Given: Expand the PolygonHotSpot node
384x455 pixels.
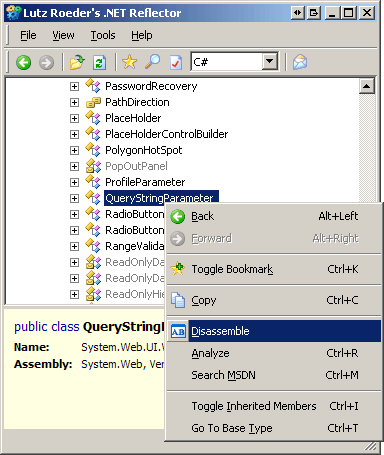Looking at the screenshot, I should 74,150.
